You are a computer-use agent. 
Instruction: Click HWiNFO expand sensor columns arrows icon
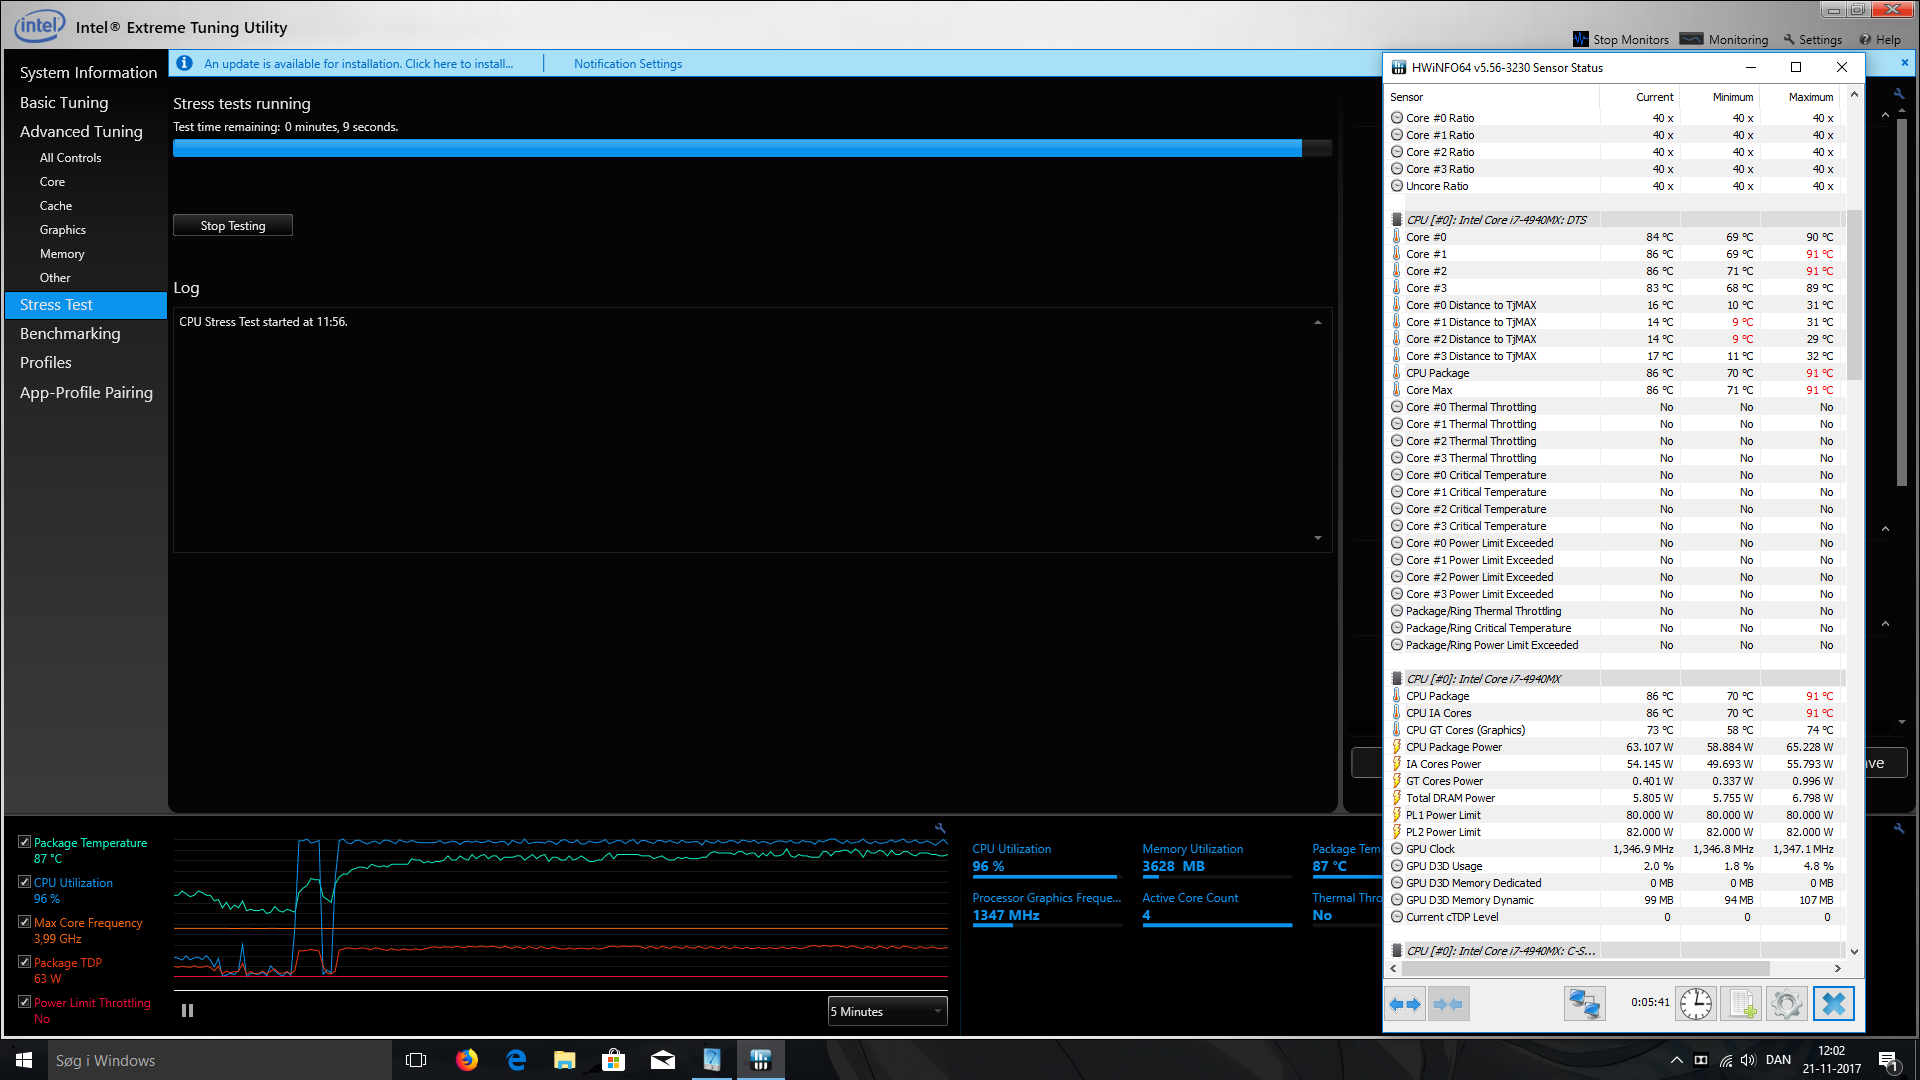coord(1405,1004)
